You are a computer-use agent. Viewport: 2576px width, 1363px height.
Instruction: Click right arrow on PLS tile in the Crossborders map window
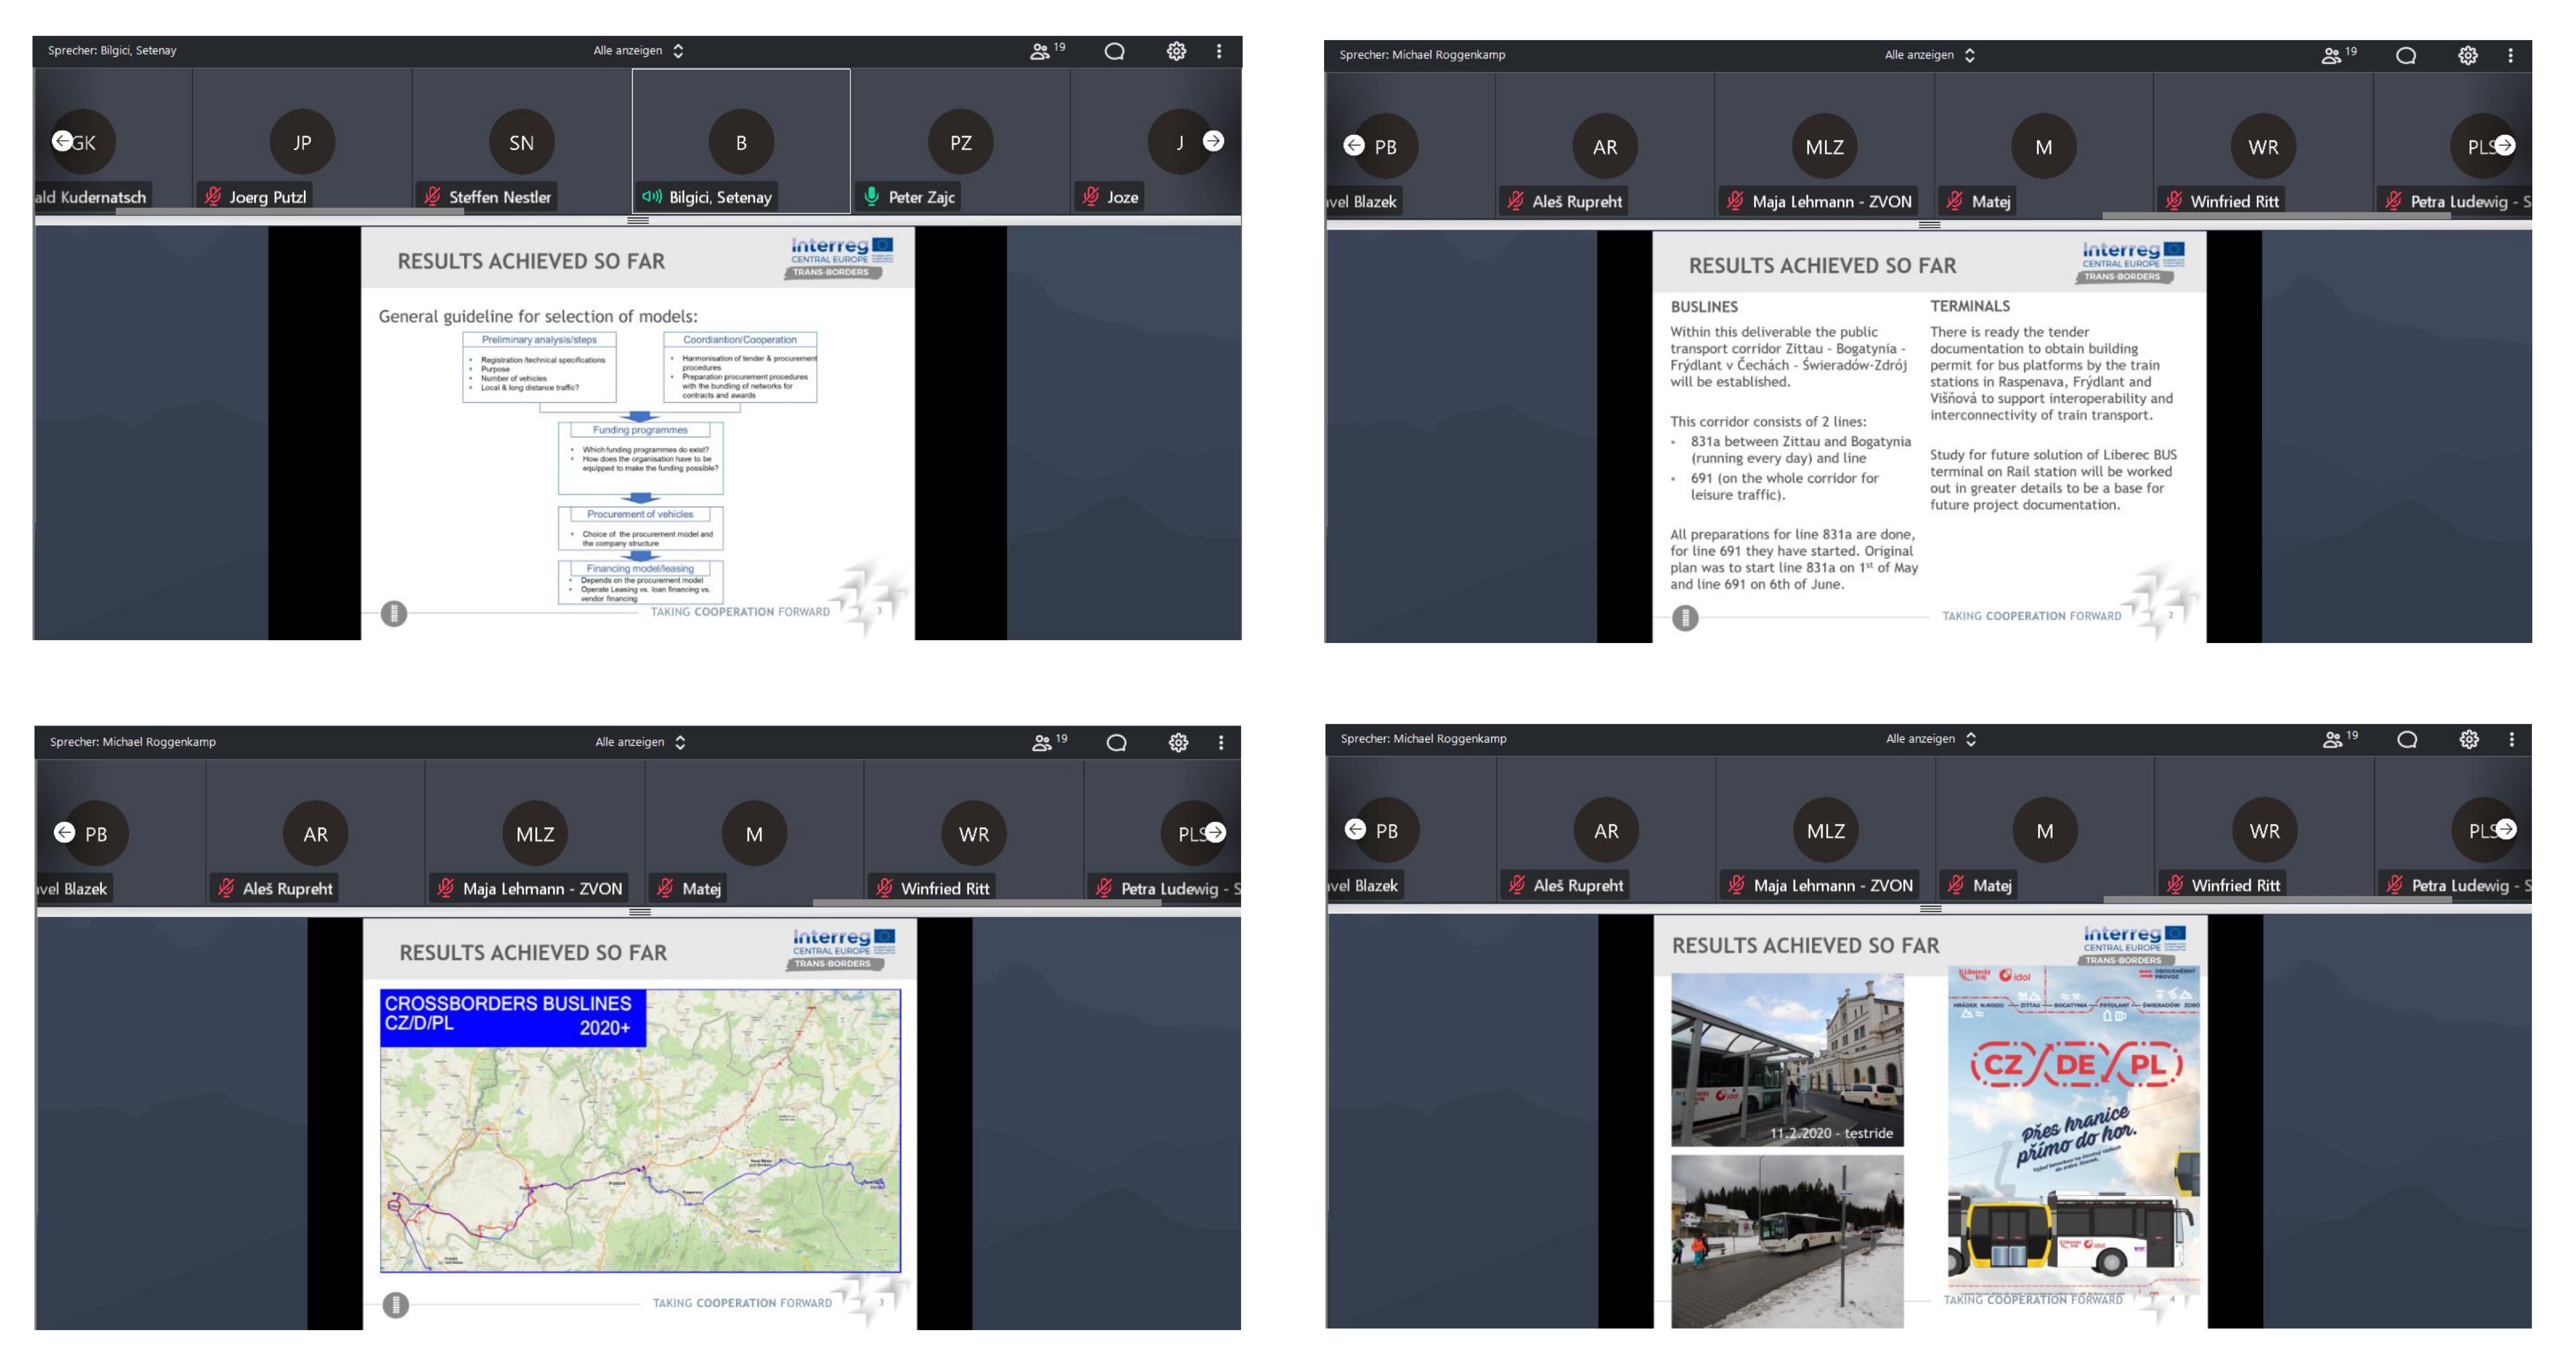click(x=1215, y=832)
